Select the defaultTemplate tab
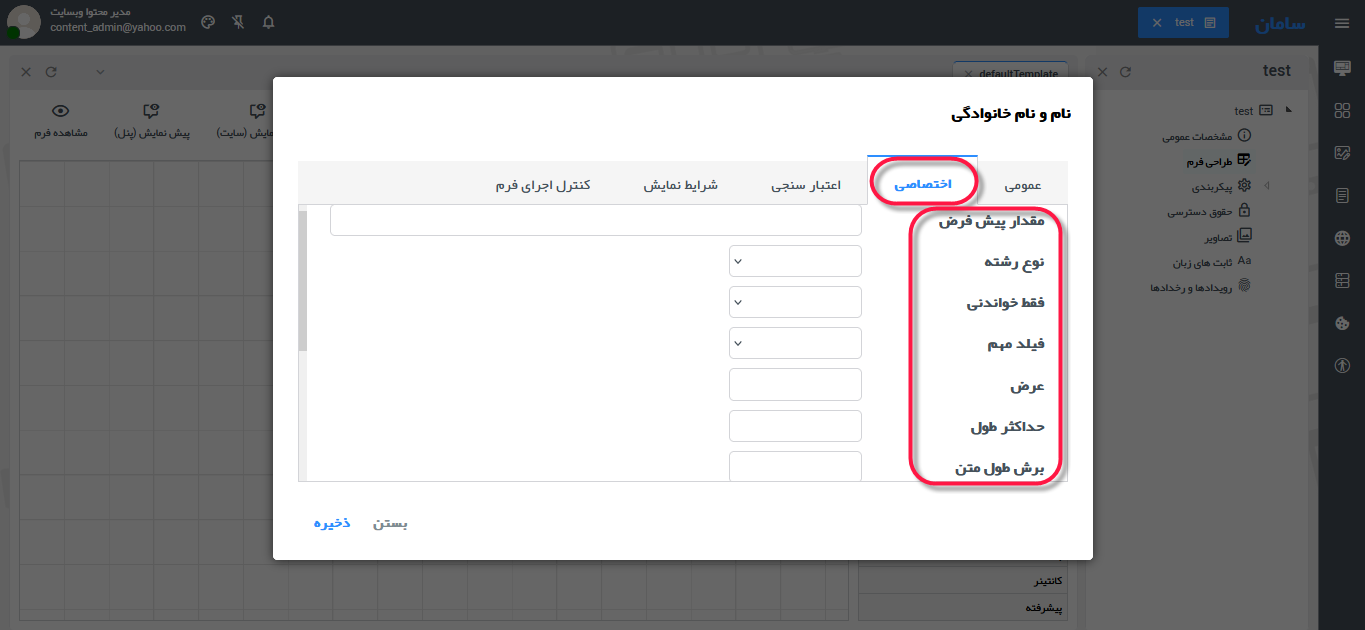Screen dimensions: 1365x630 coord(1011,75)
